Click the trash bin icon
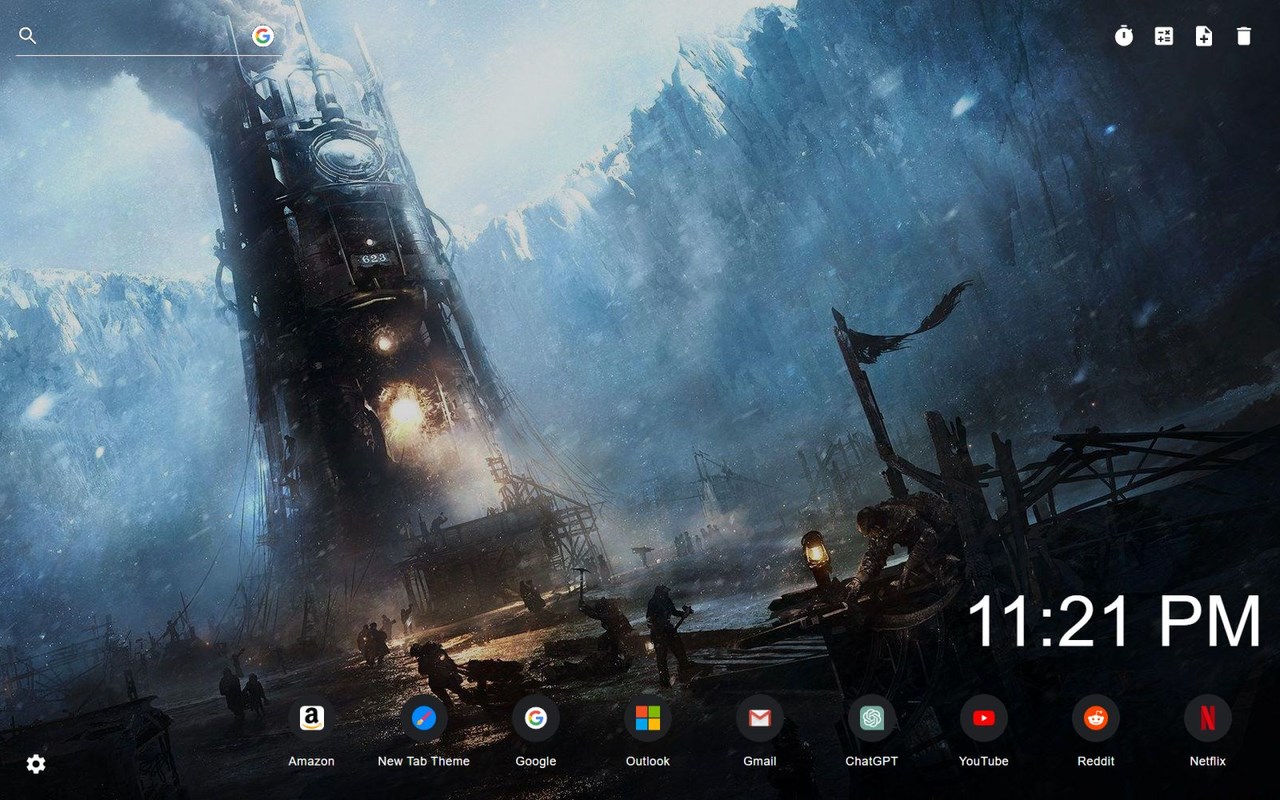Image resolution: width=1280 pixels, height=800 pixels. tap(1244, 36)
